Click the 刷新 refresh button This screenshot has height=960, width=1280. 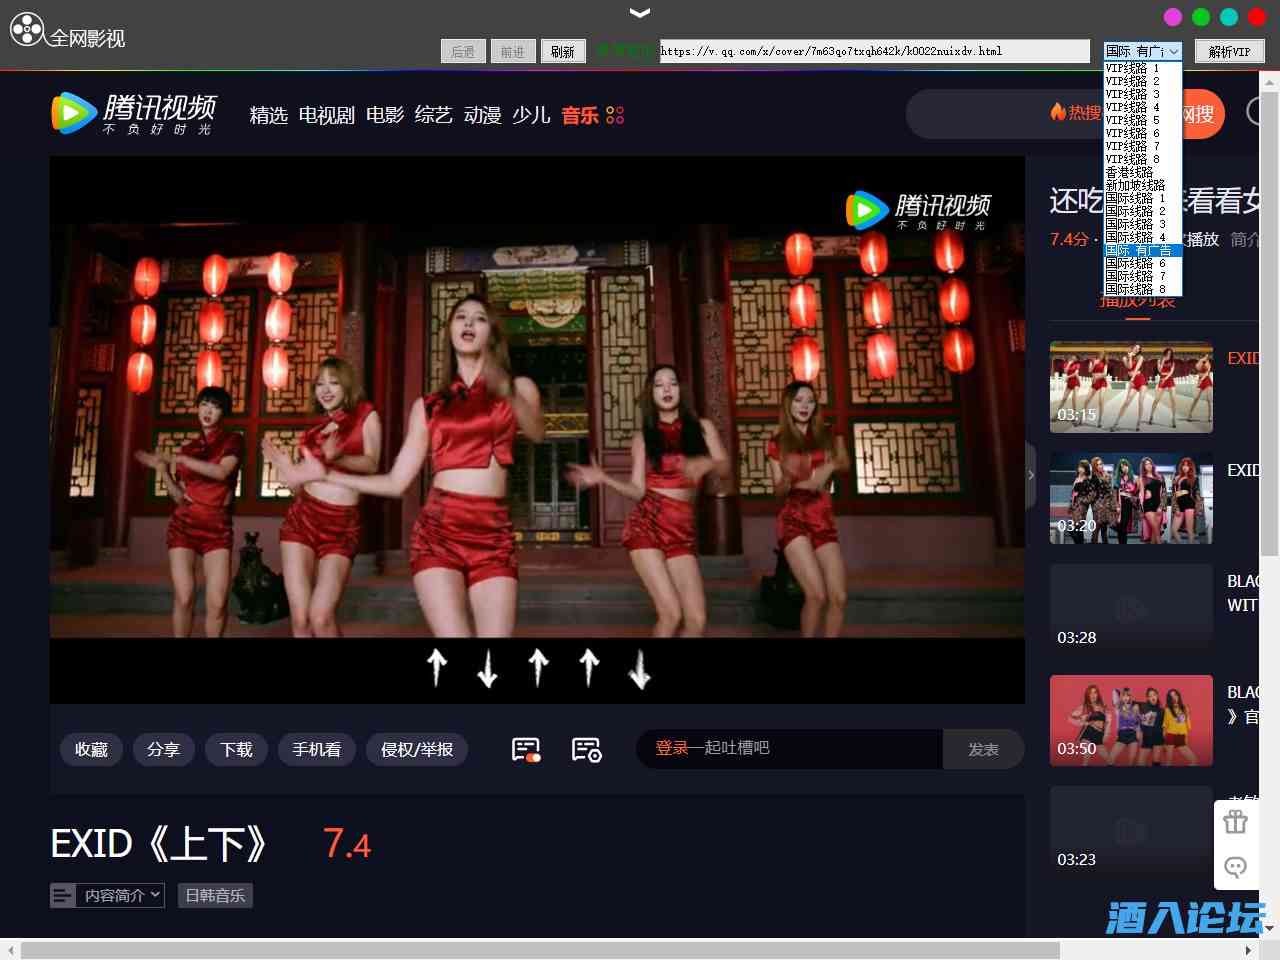pyautogui.click(x=563, y=51)
